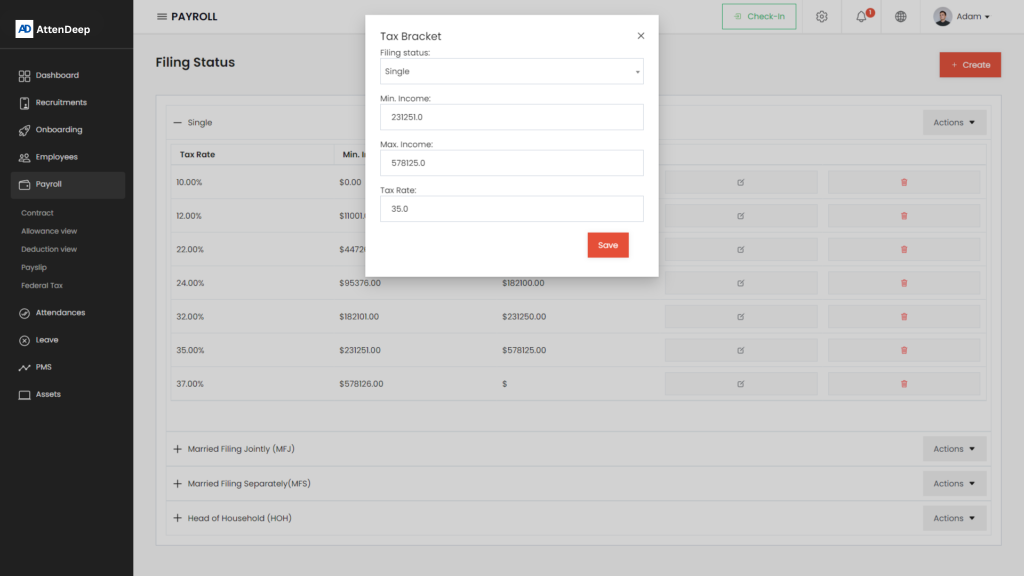Click the edit icon for 10.00% row
The height and width of the screenshot is (576, 1024).
(x=741, y=182)
